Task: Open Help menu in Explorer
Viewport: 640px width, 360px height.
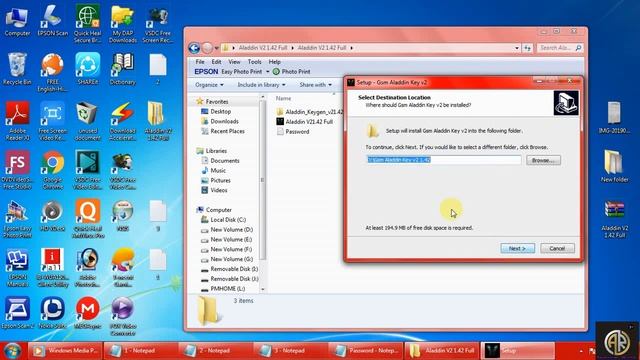Action: click(x=274, y=62)
